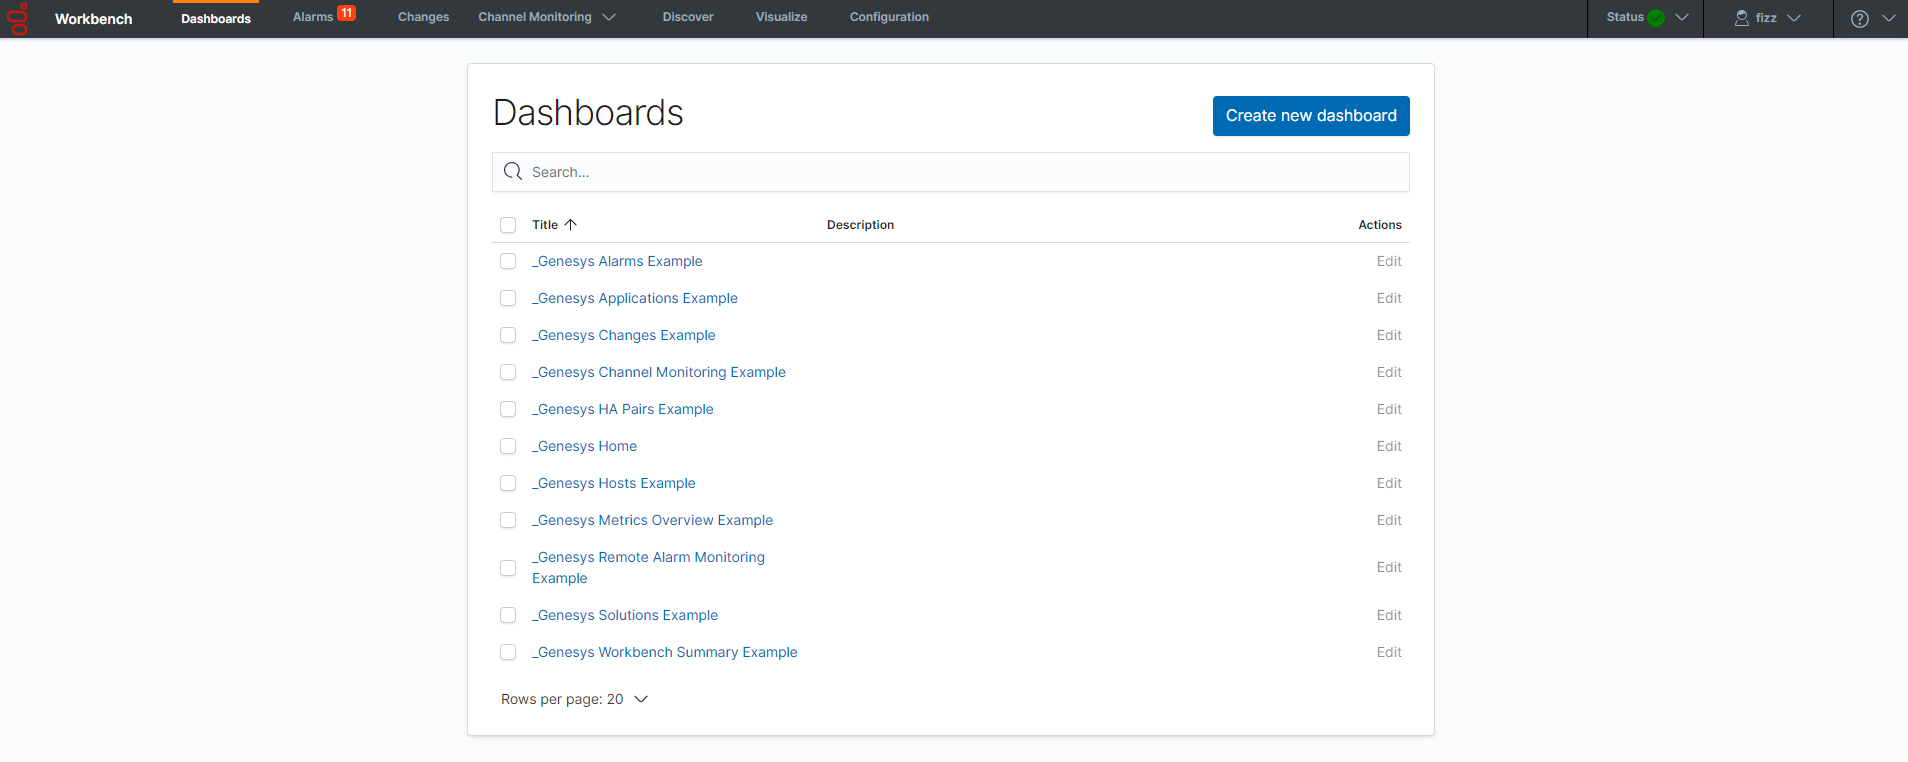Open _Genesys Alarms Example dashboard
The height and width of the screenshot is (762, 1908).
coord(617,261)
